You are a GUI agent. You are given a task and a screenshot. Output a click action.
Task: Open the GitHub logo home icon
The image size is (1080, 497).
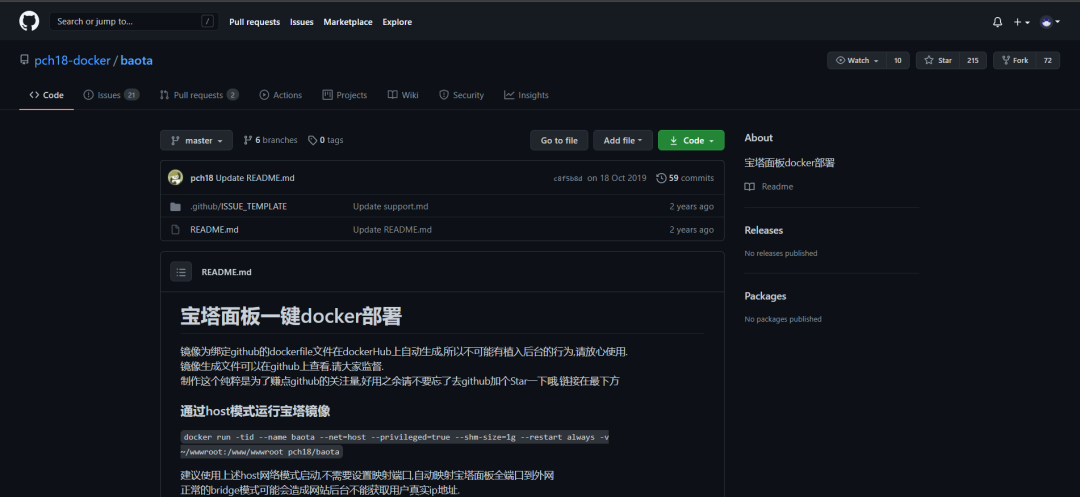29,21
